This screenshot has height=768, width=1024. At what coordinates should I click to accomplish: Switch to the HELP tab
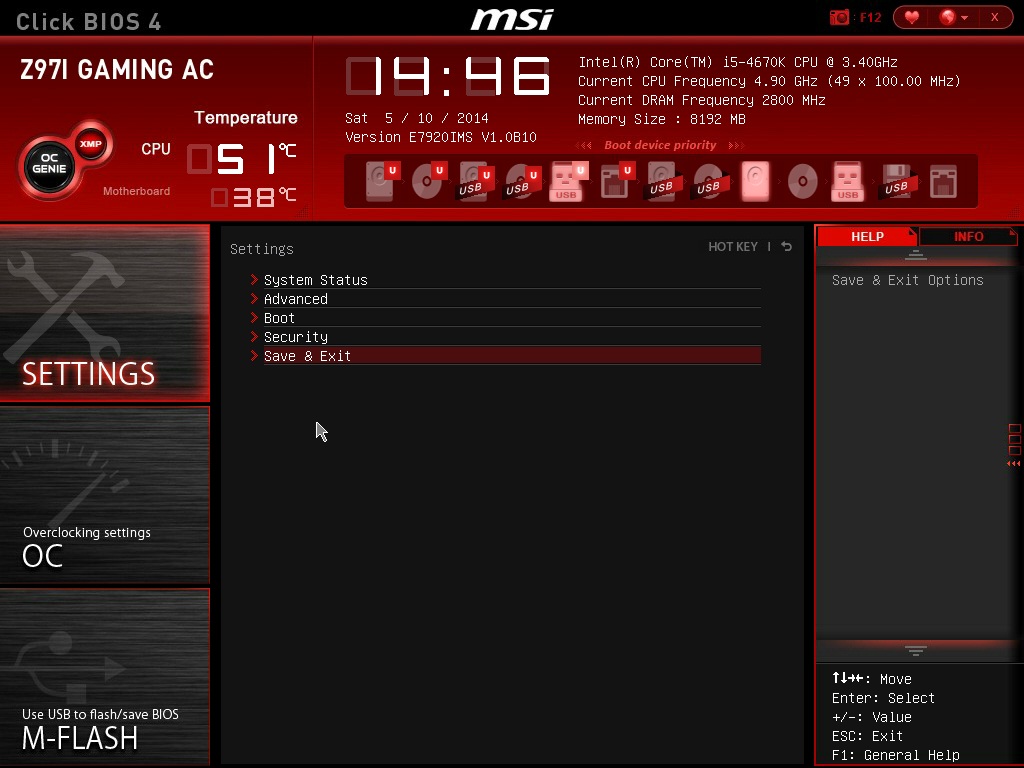[867, 236]
